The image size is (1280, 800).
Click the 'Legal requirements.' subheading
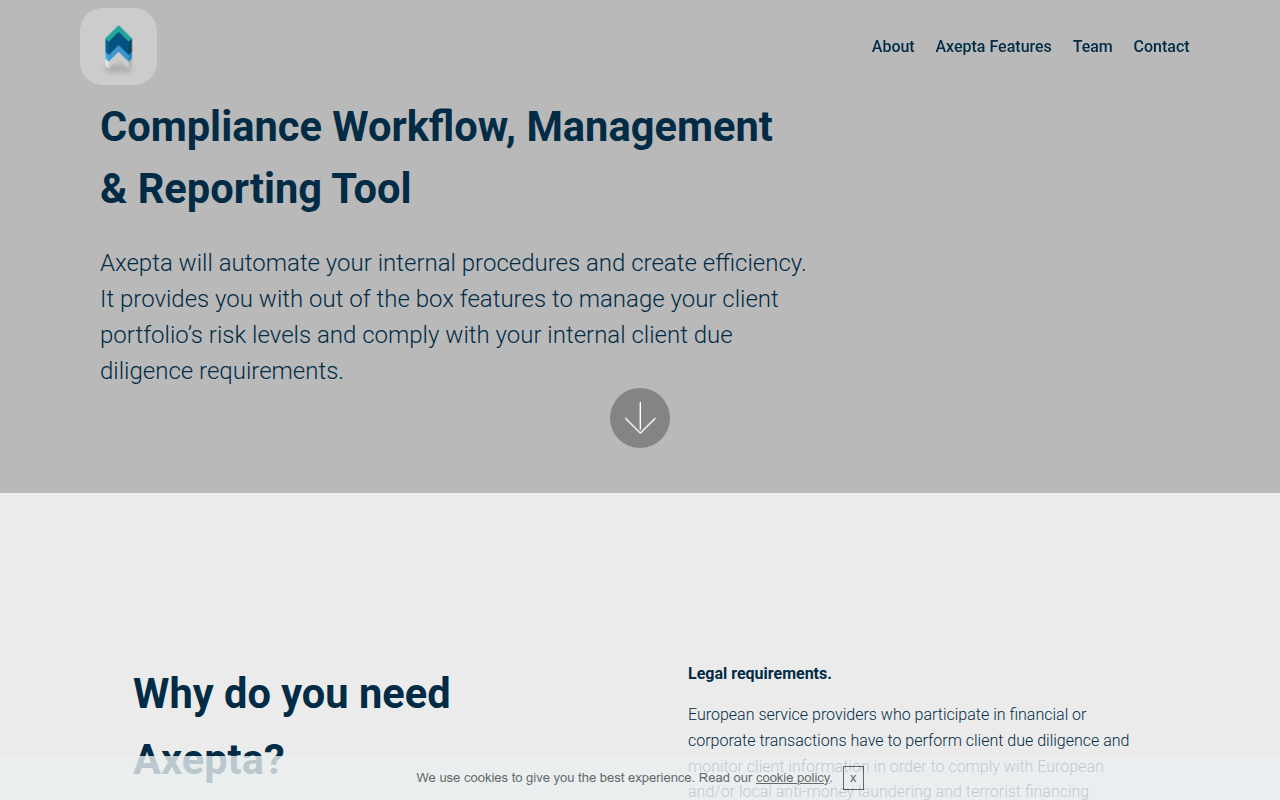tap(760, 674)
